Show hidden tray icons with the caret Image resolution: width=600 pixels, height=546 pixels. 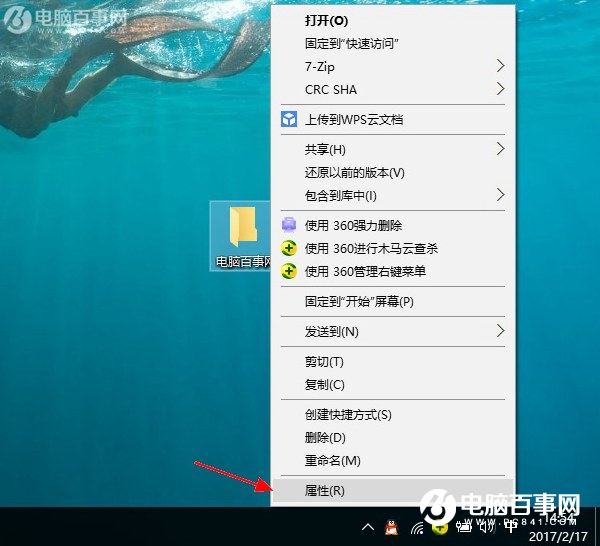click(368, 528)
